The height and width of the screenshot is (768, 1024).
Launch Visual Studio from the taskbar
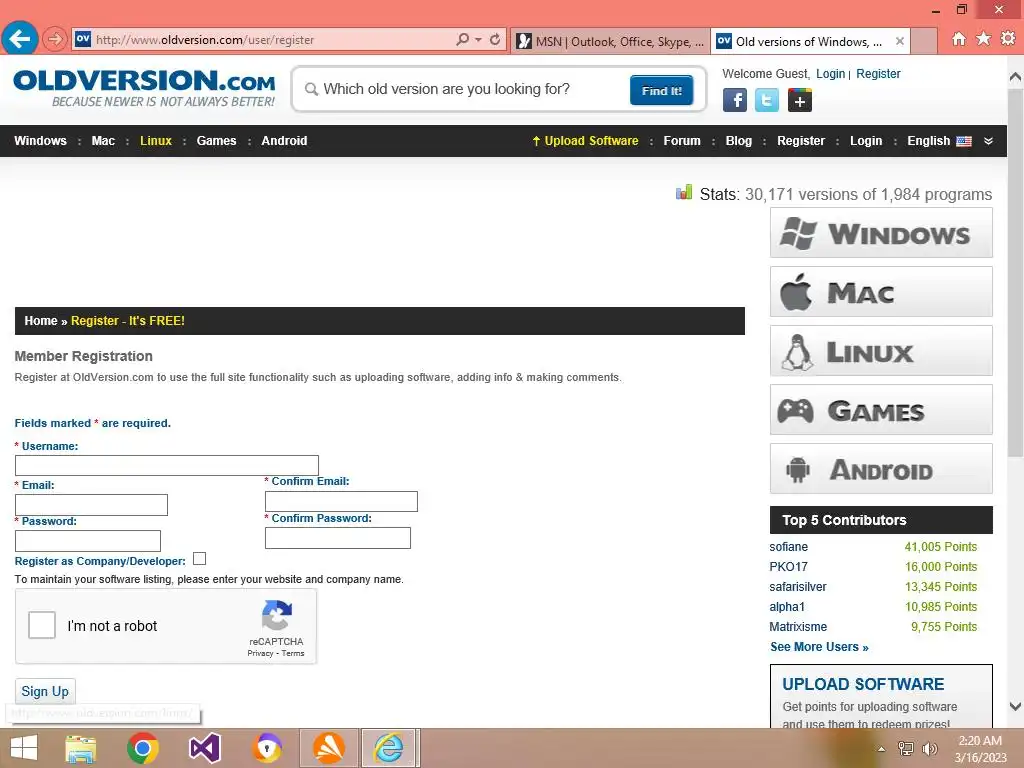tap(204, 748)
